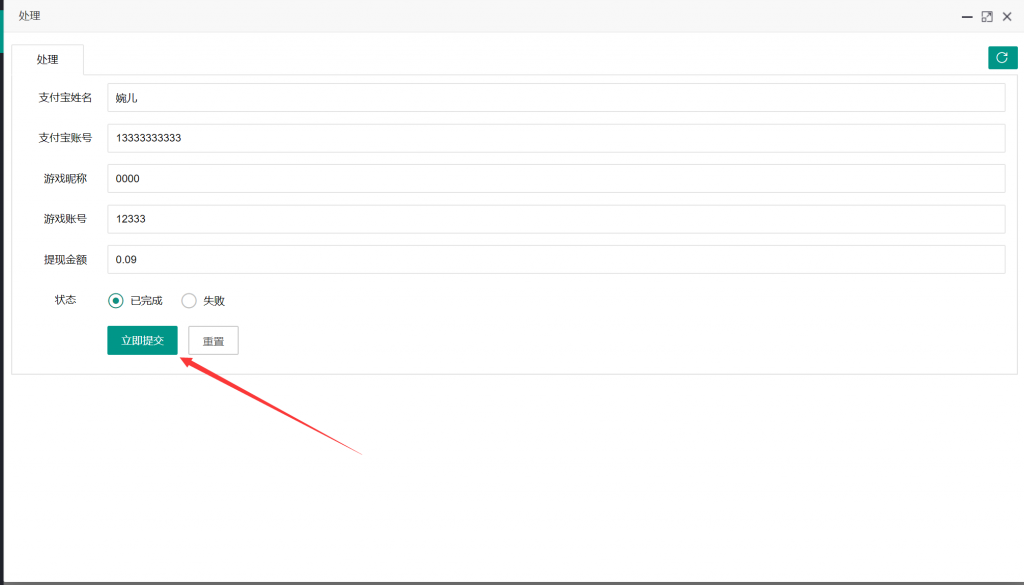1024x585 pixels.
Task: Click the 重置 reset button
Action: pyautogui.click(x=214, y=340)
